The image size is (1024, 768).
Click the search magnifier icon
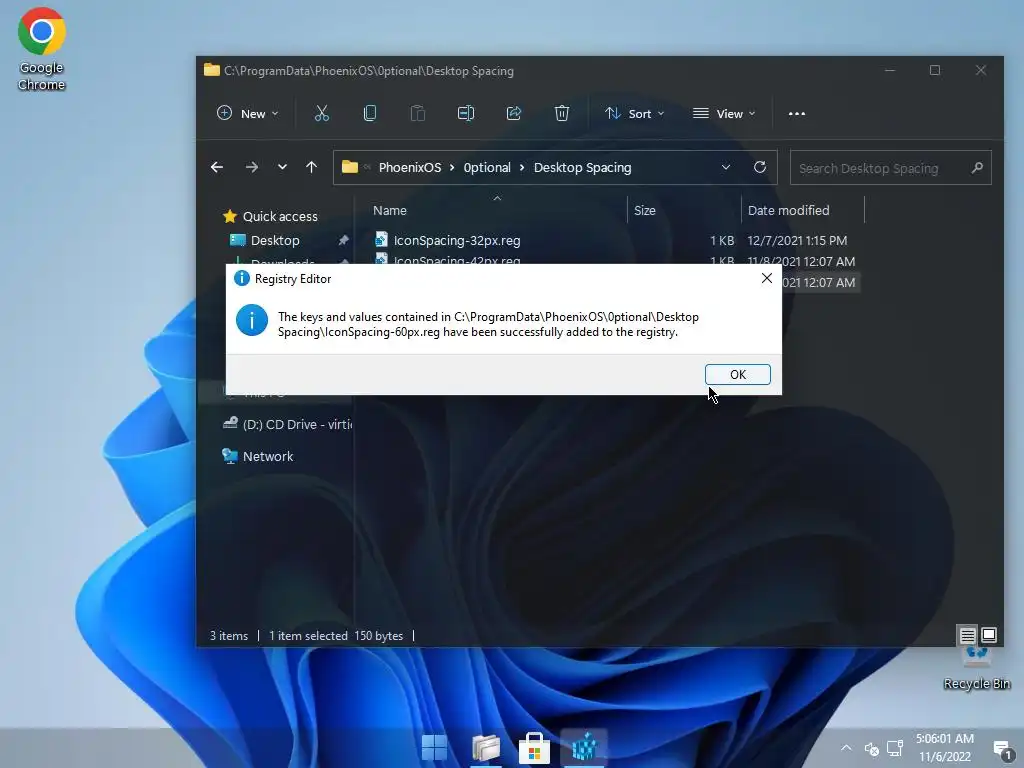(977, 168)
